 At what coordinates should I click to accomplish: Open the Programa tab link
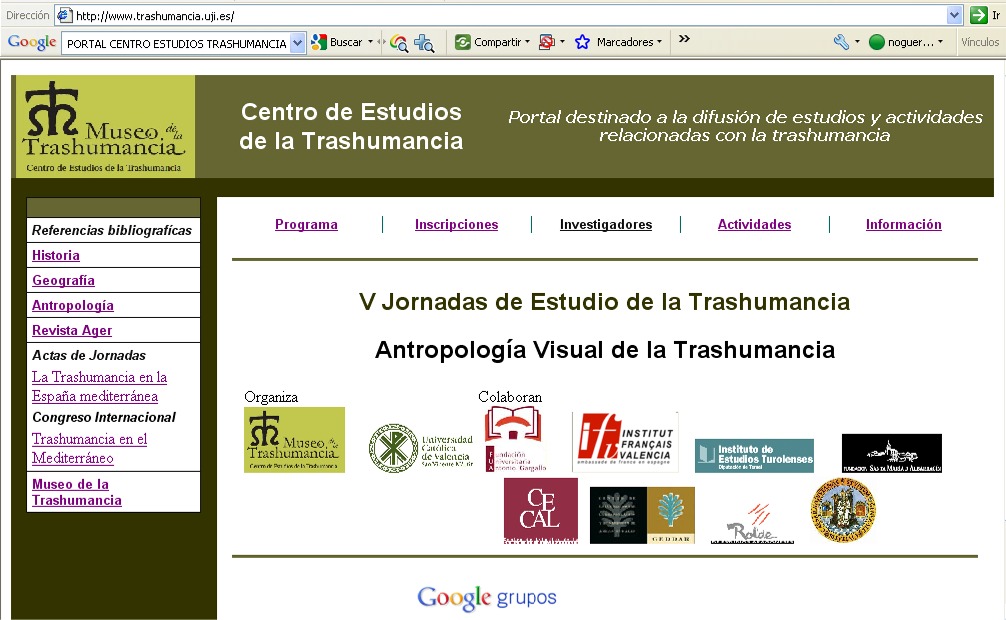coord(306,225)
